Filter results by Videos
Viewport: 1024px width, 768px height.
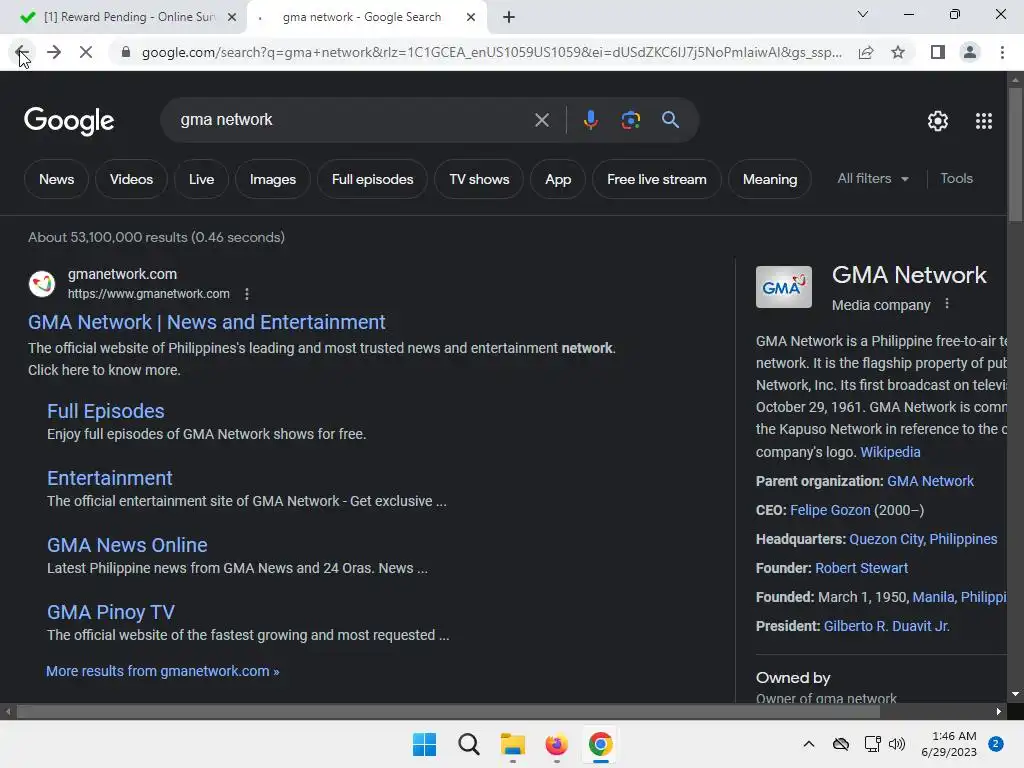click(131, 179)
